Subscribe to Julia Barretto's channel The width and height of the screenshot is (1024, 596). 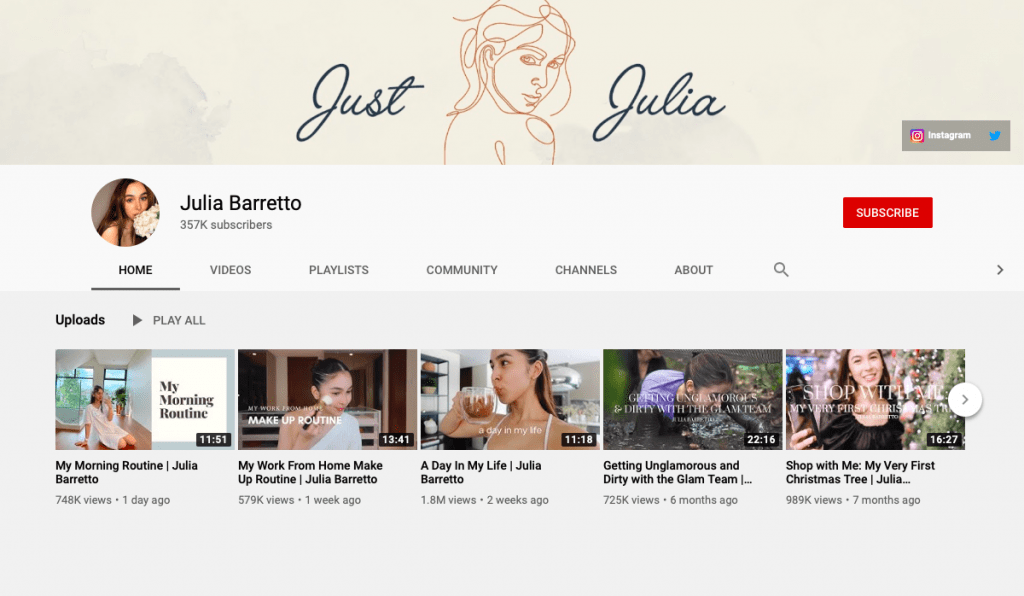[888, 213]
